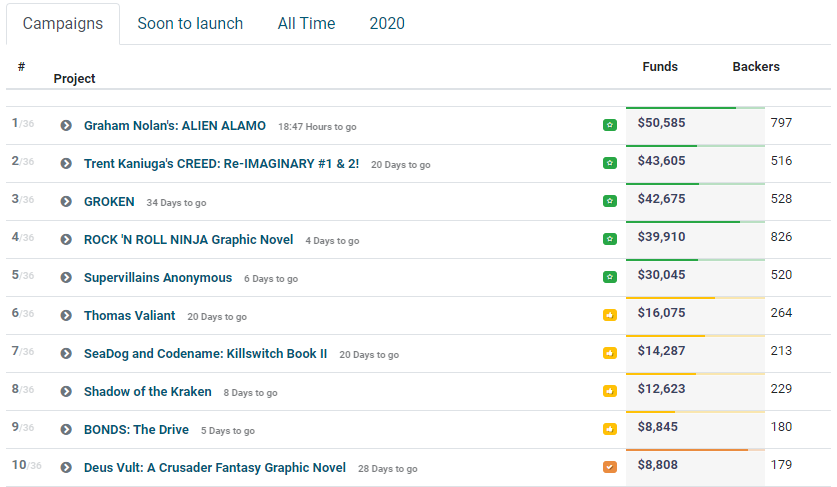Viewport: 837px width, 487px height.
Task: Click yellow thumbs-up badge for BONDS: The Drive
Action: [610, 429]
